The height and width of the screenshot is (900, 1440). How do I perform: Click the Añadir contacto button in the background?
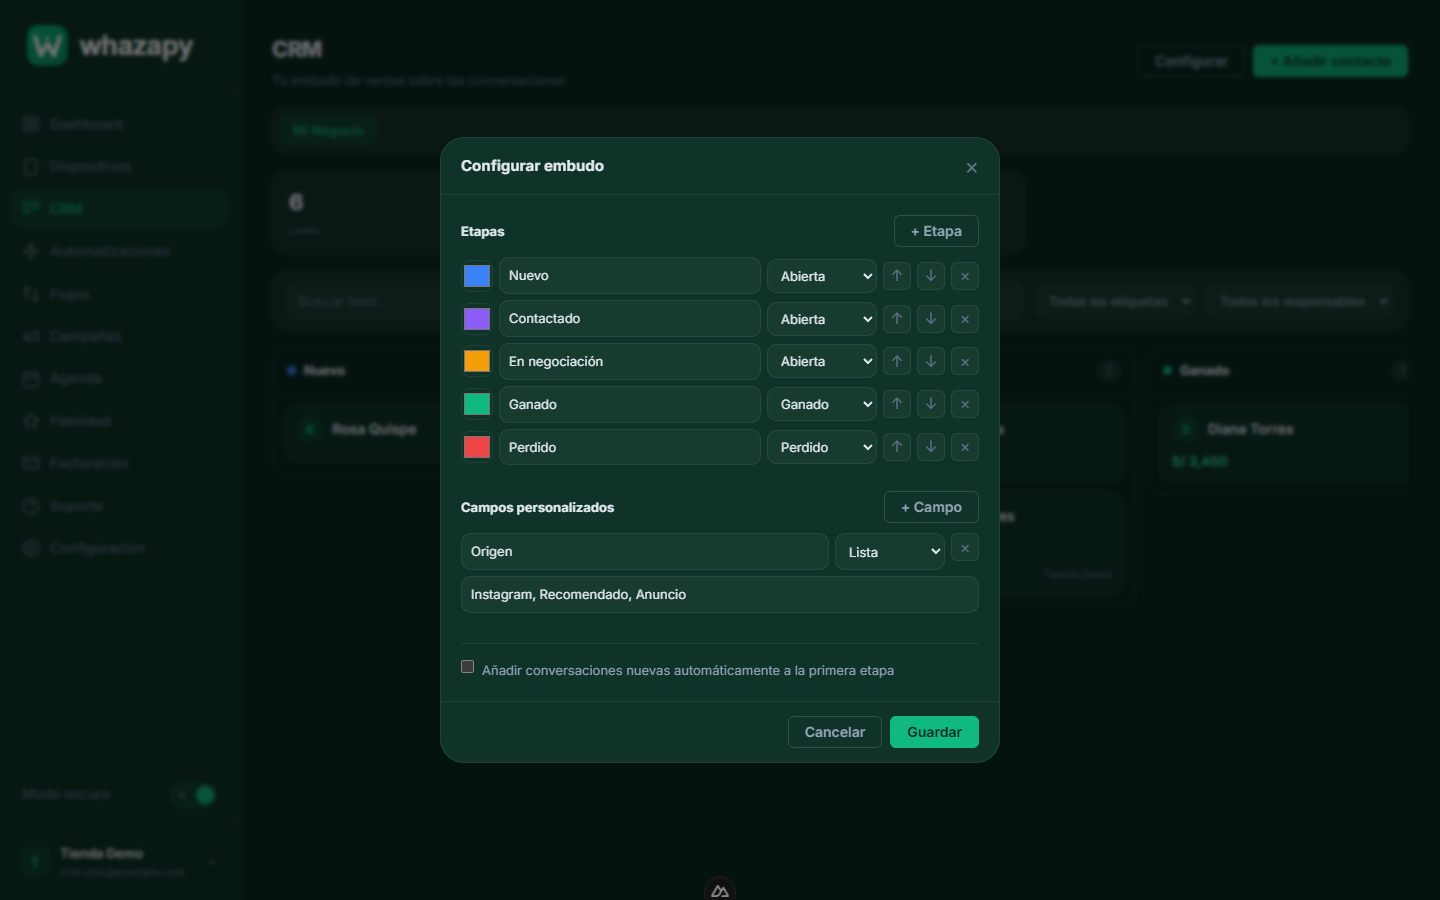1330,61
